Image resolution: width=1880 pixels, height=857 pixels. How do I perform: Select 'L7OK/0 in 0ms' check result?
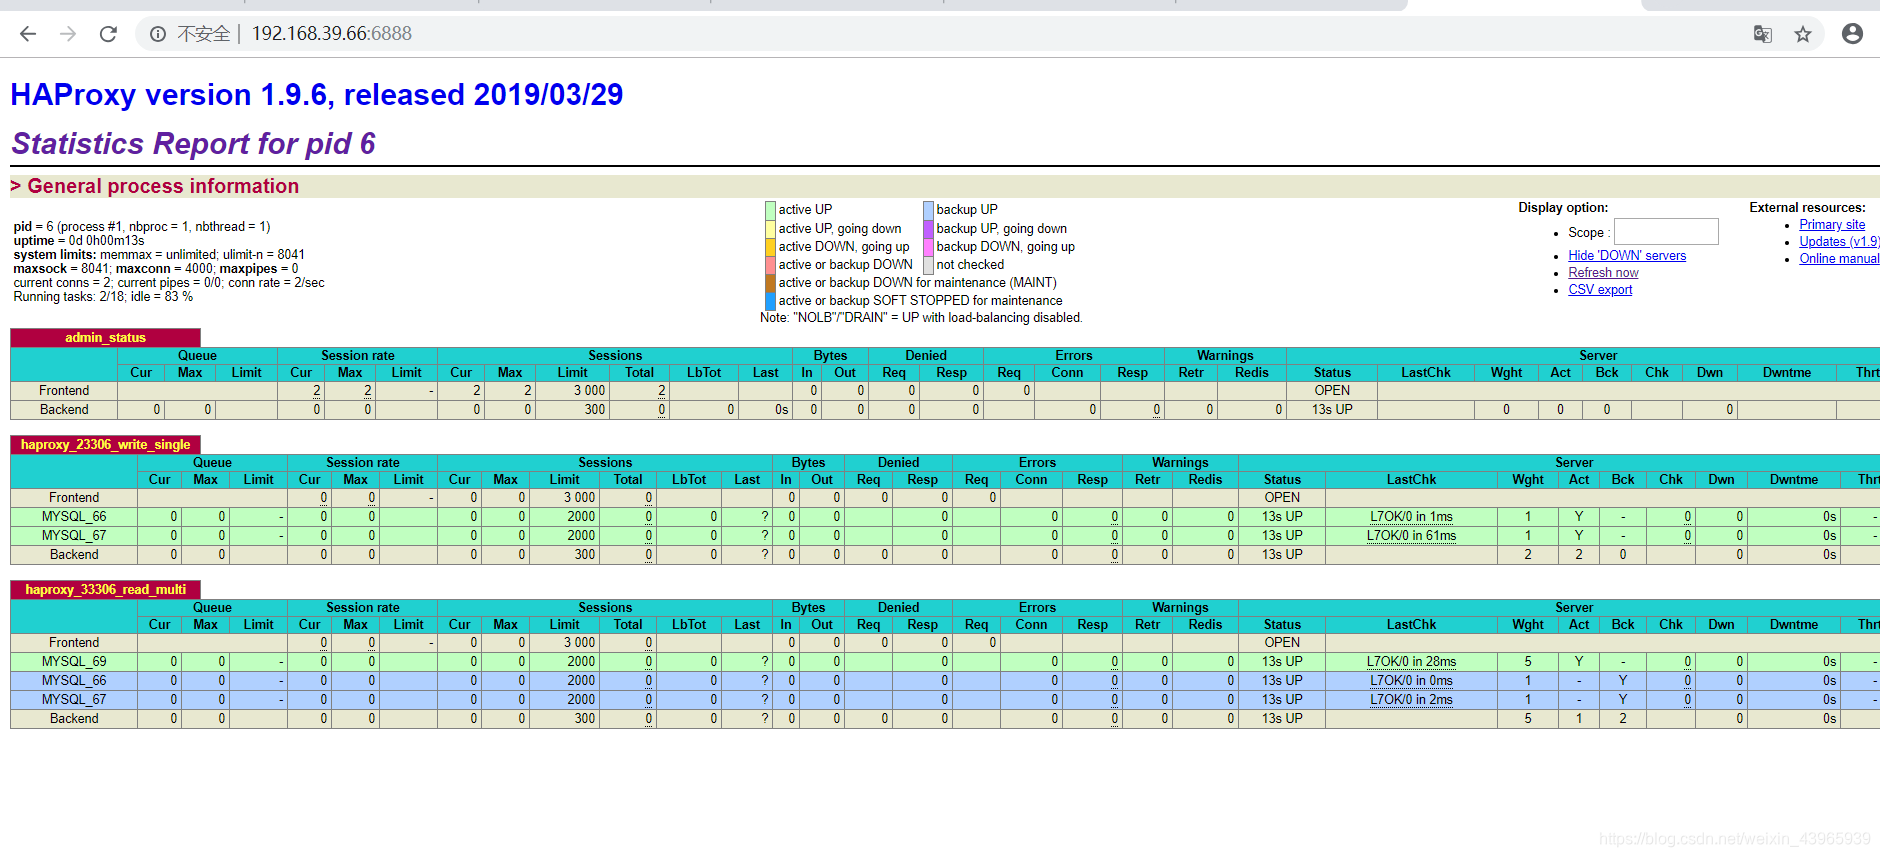[x=1411, y=681]
